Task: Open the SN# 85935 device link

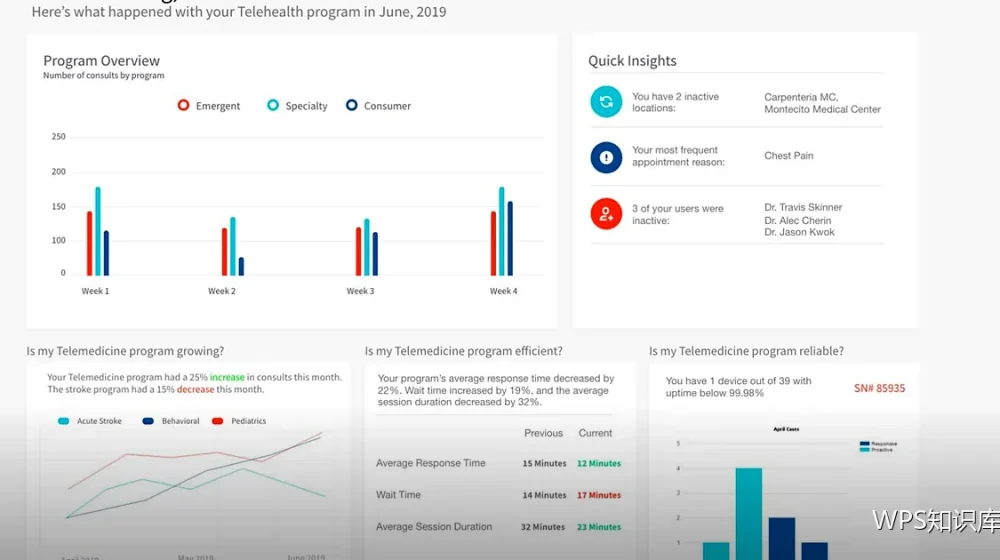Action: (x=879, y=388)
